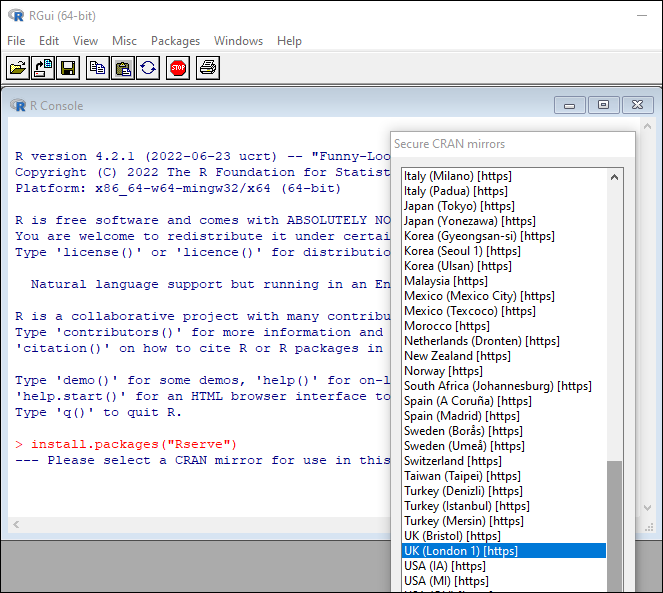Open the Edit menu
The image size is (663, 593).
tap(49, 41)
